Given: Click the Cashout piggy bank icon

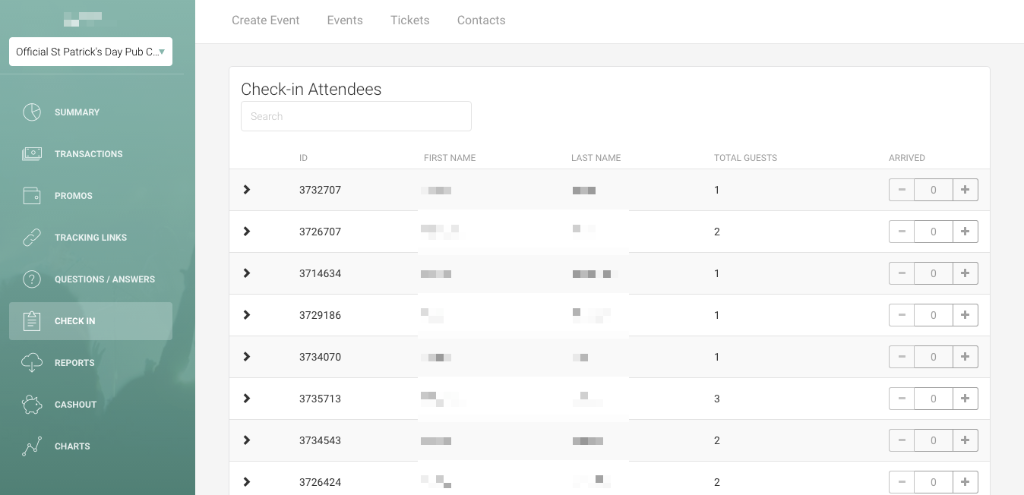Looking at the screenshot, I should [x=32, y=405].
